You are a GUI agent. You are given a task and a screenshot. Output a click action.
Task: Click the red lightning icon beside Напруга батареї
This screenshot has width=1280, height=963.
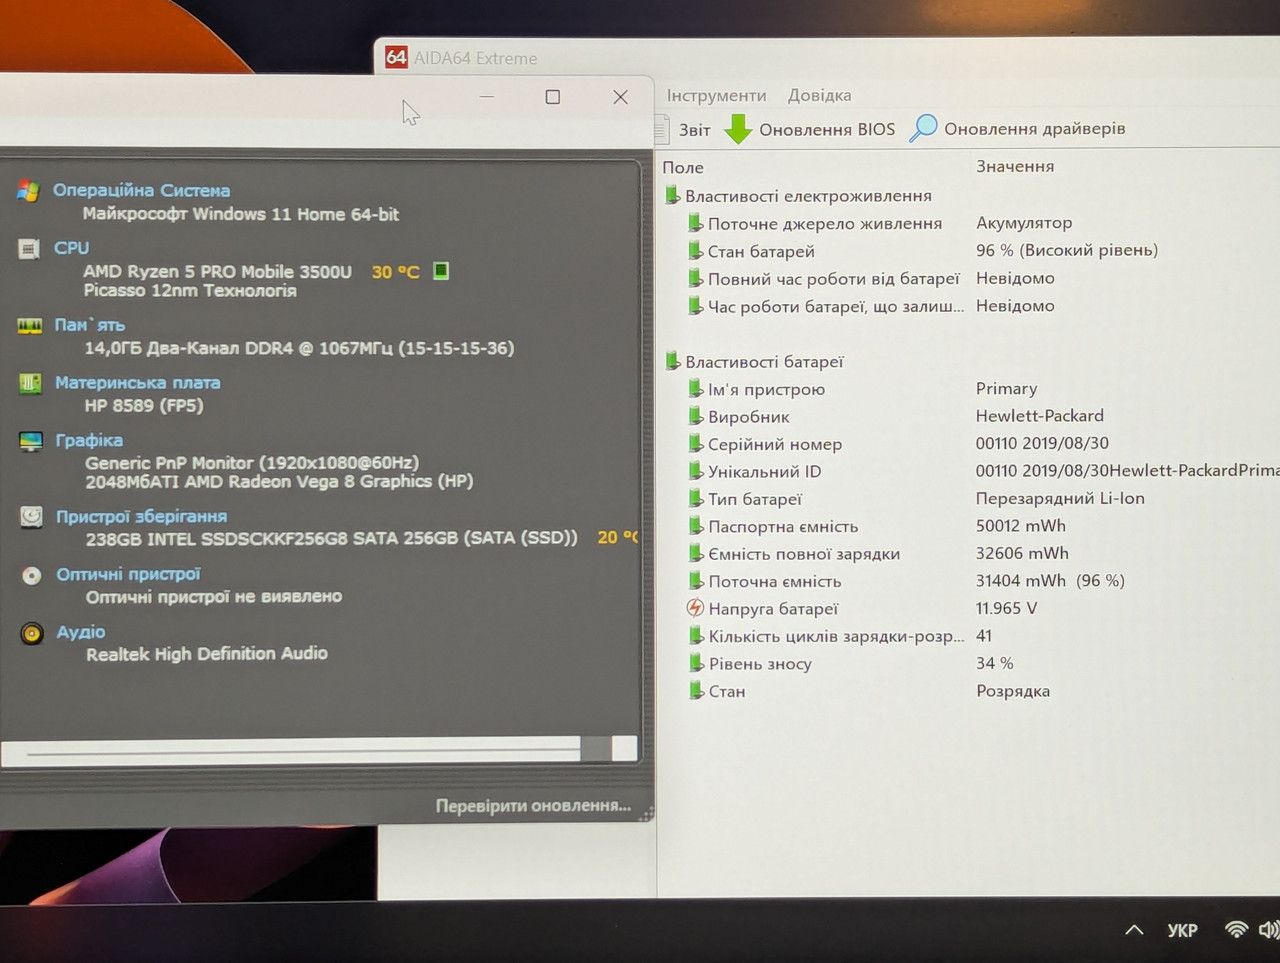pyautogui.click(x=696, y=608)
